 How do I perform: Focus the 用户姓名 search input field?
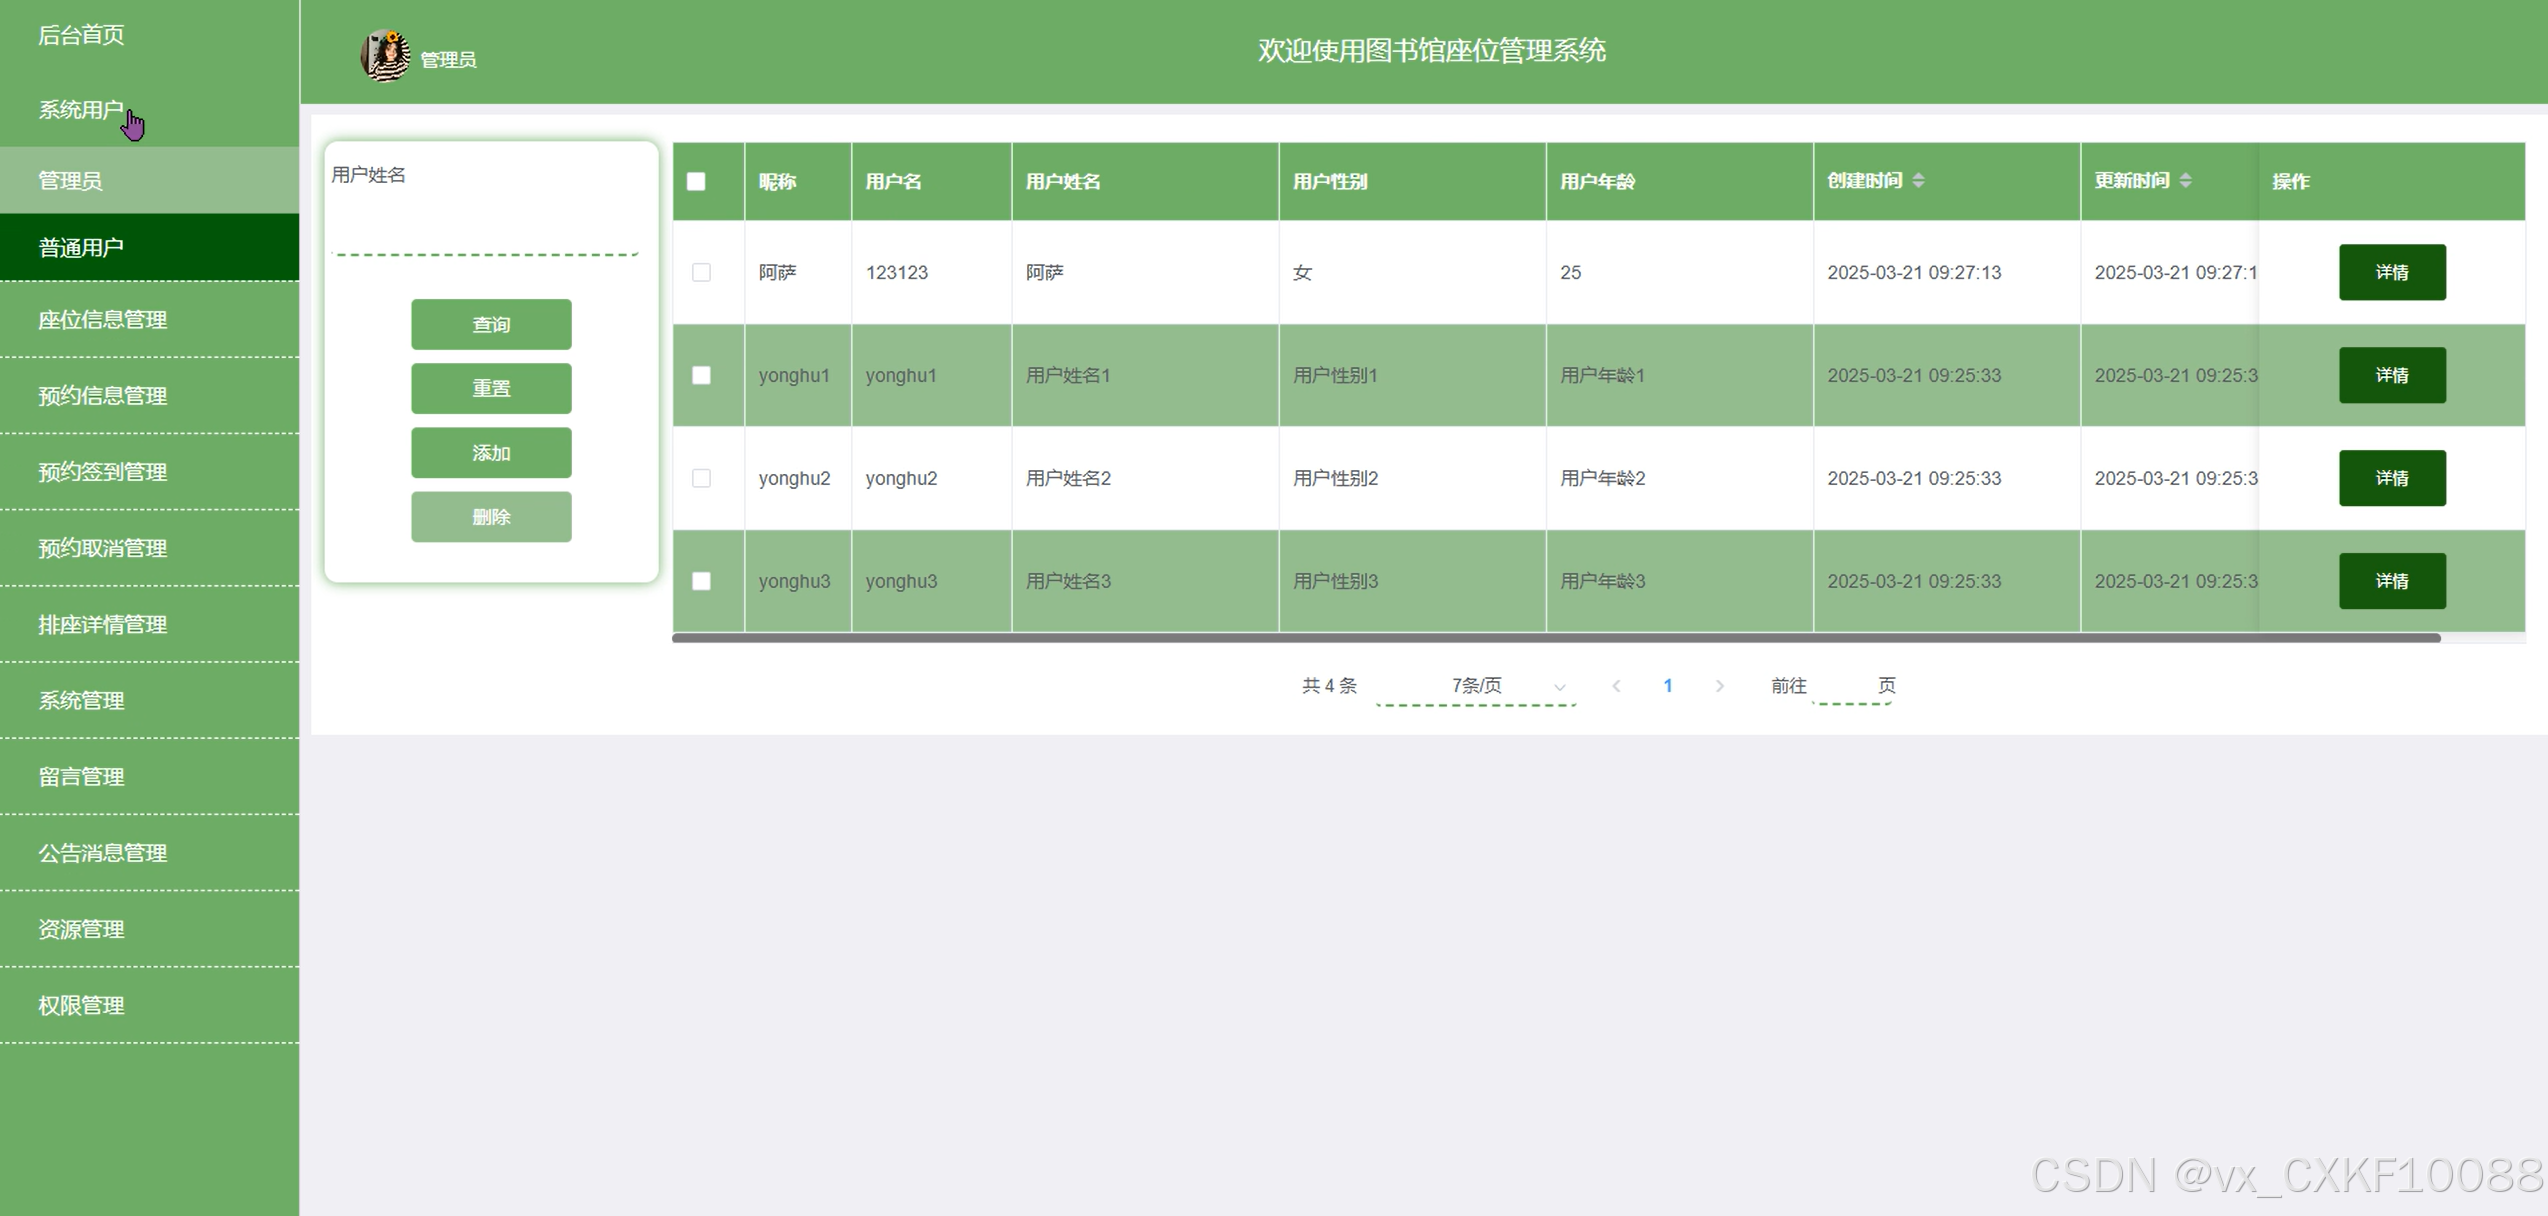[485, 235]
